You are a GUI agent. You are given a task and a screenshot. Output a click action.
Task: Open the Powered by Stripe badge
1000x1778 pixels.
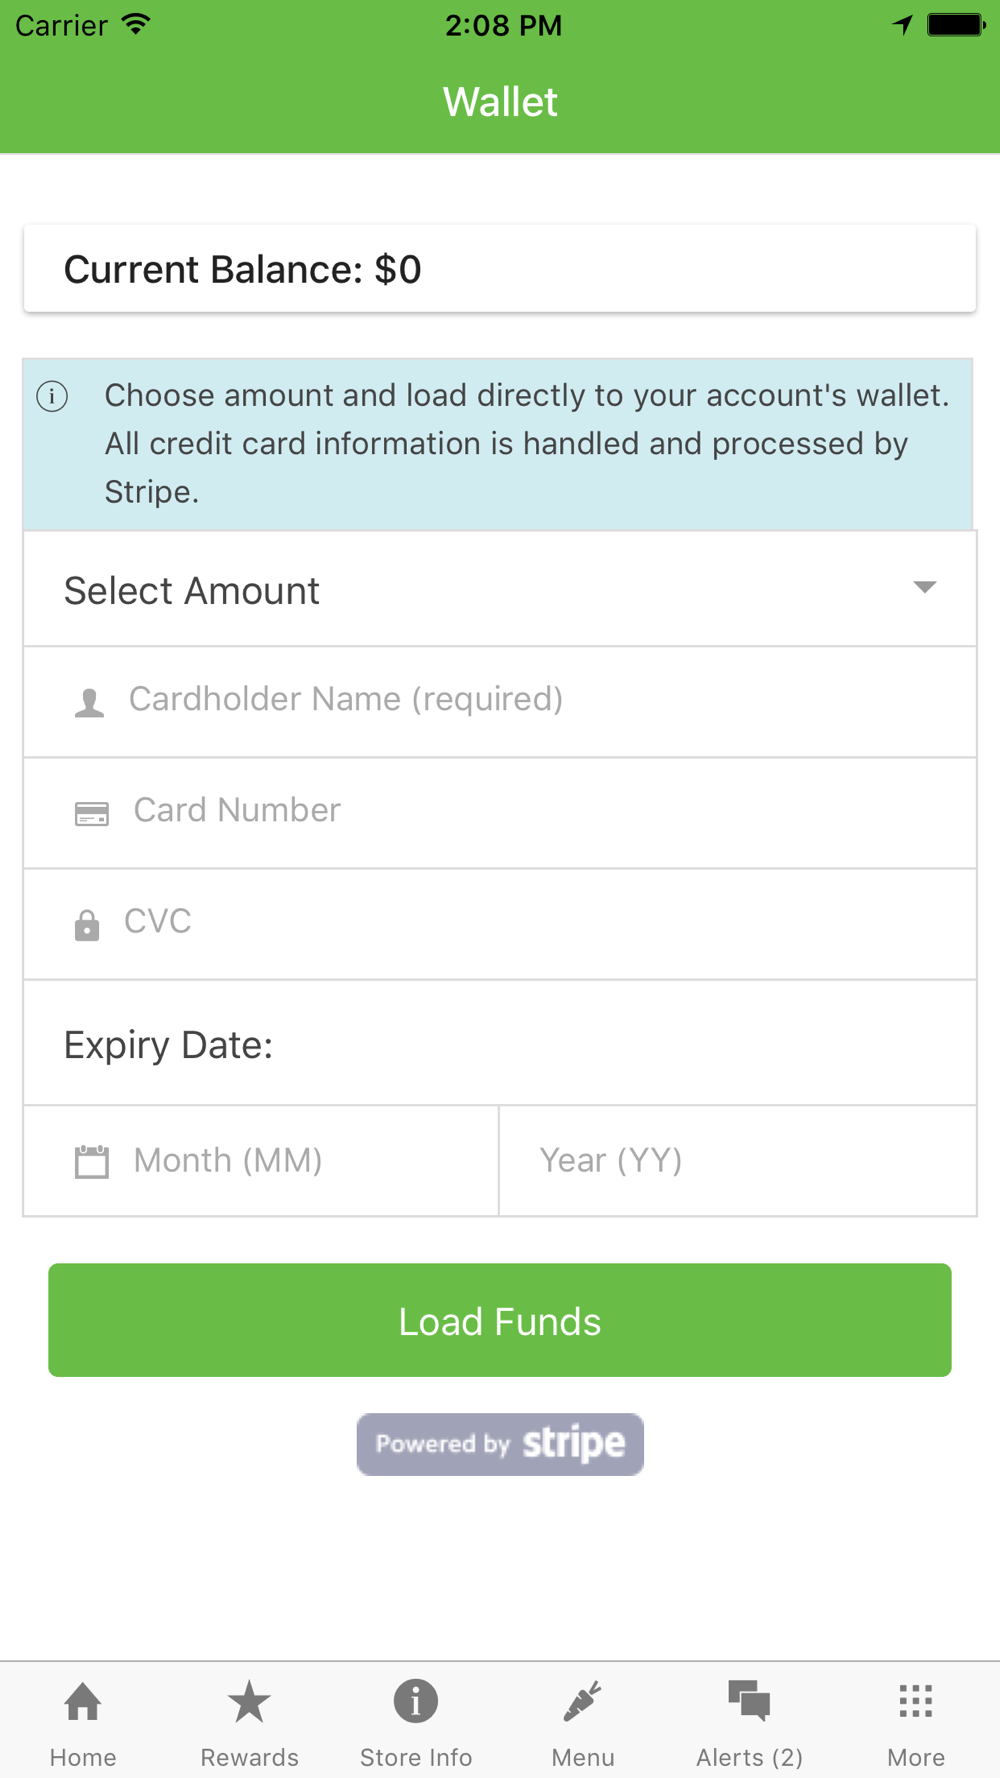point(500,1444)
